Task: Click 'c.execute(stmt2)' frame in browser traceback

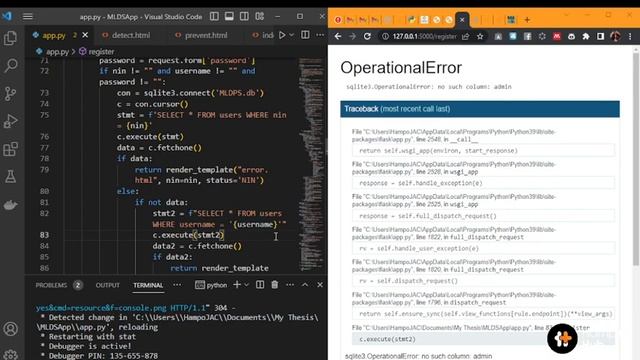Action: coord(483,339)
